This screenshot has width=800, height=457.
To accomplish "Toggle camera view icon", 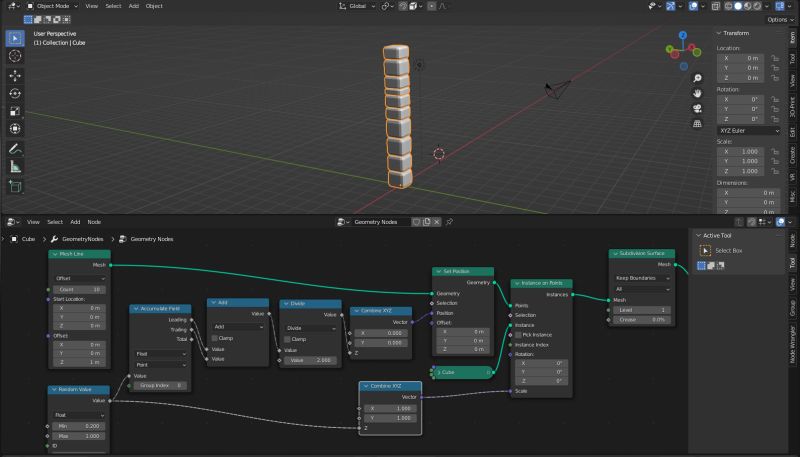I will 697,109.
